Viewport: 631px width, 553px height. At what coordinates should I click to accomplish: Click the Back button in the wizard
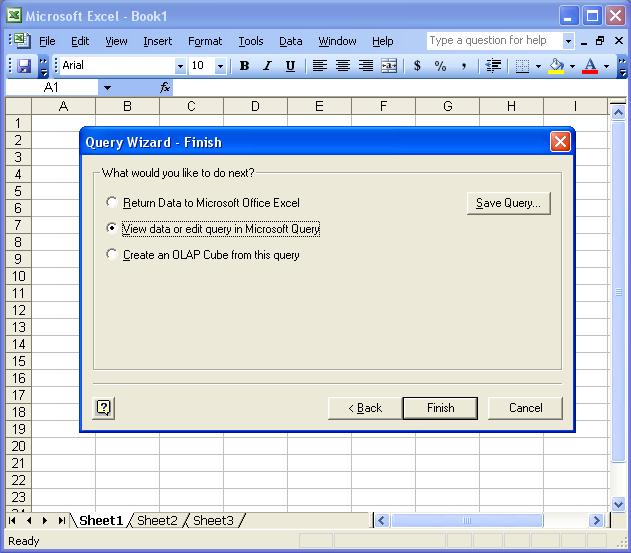point(365,408)
